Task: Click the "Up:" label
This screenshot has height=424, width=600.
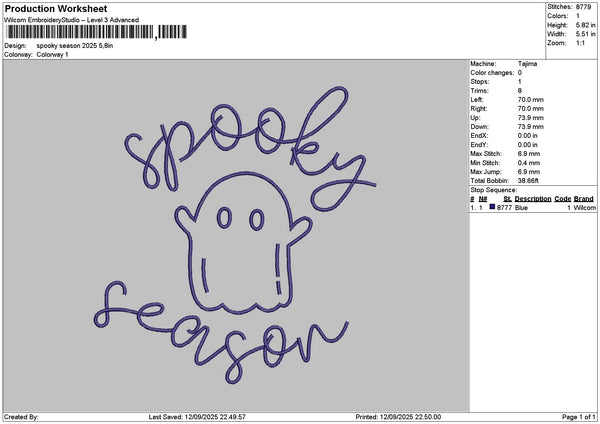Action: pos(475,118)
